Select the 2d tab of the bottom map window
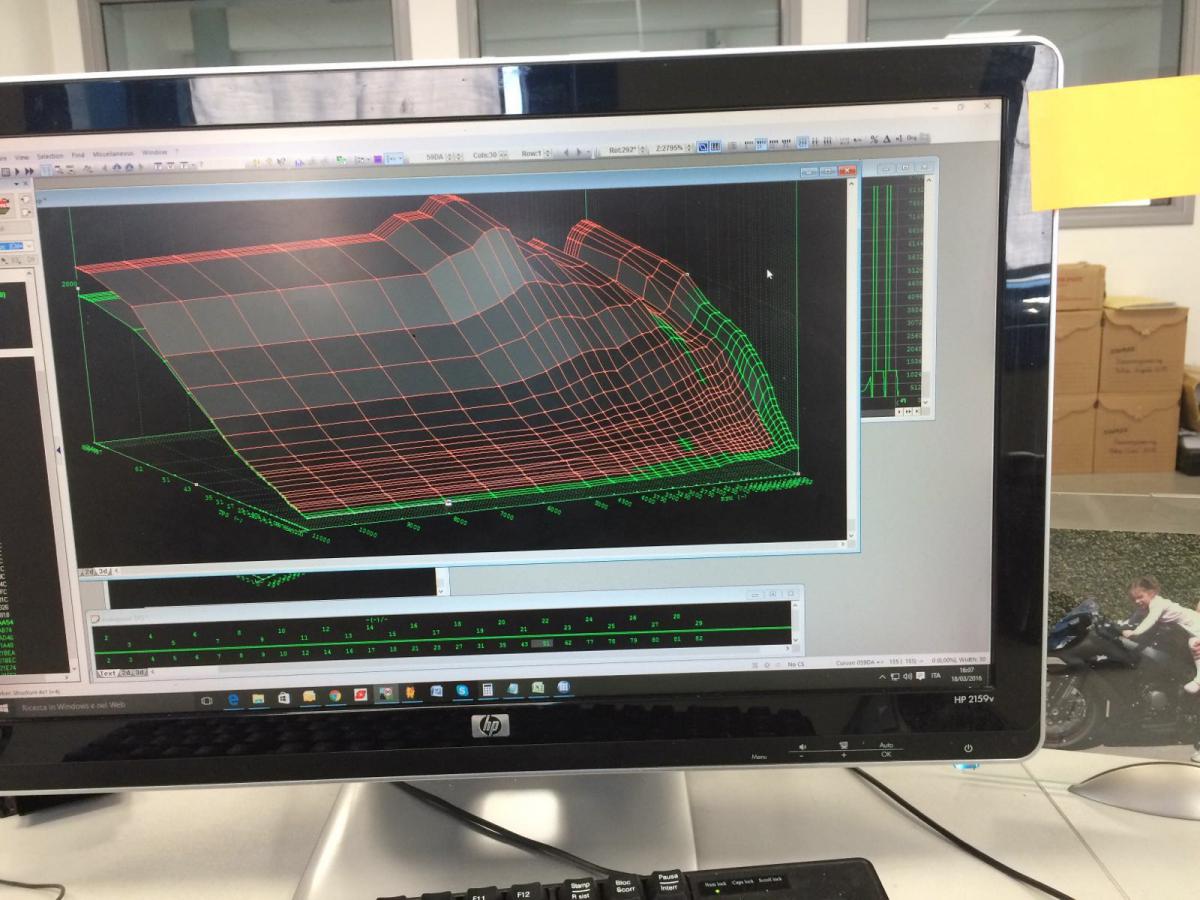1200x900 pixels. [x=124, y=673]
